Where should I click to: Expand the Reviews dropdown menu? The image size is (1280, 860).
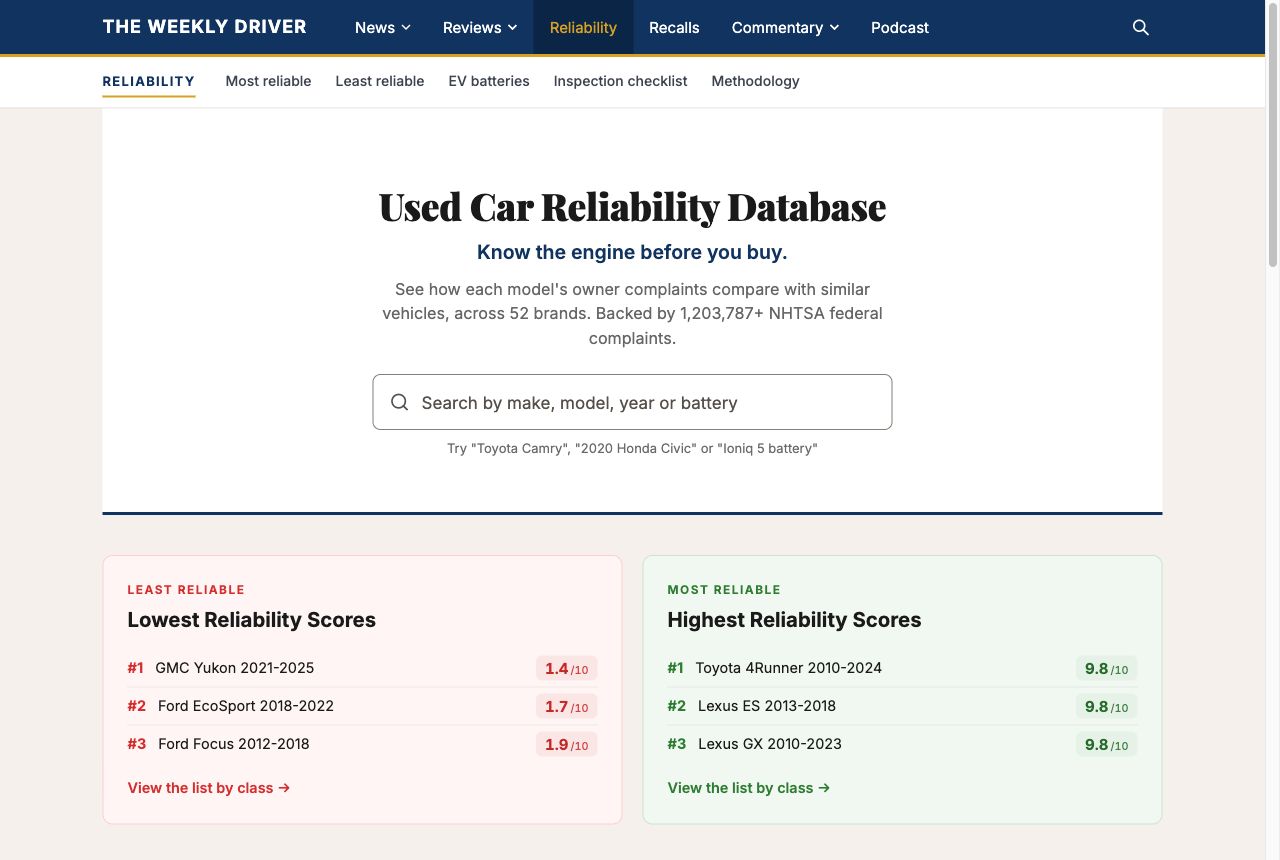click(x=481, y=28)
